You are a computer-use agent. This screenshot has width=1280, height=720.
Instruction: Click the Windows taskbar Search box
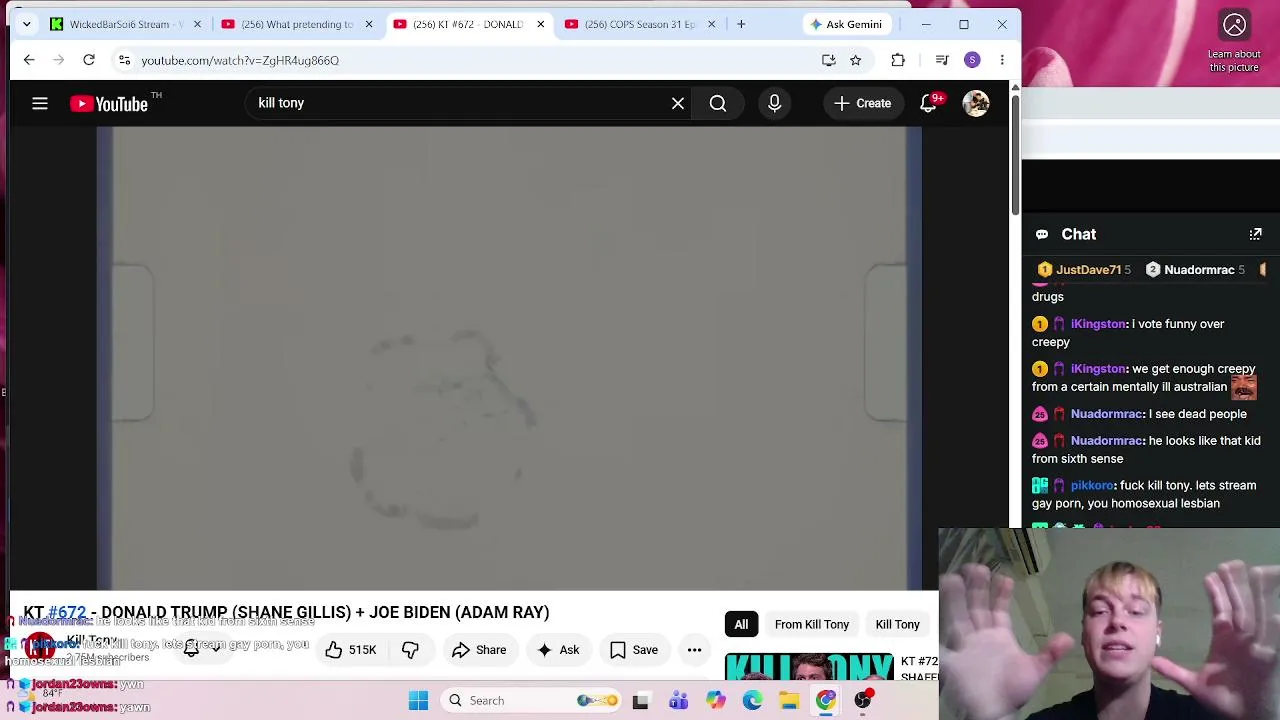[532, 700]
